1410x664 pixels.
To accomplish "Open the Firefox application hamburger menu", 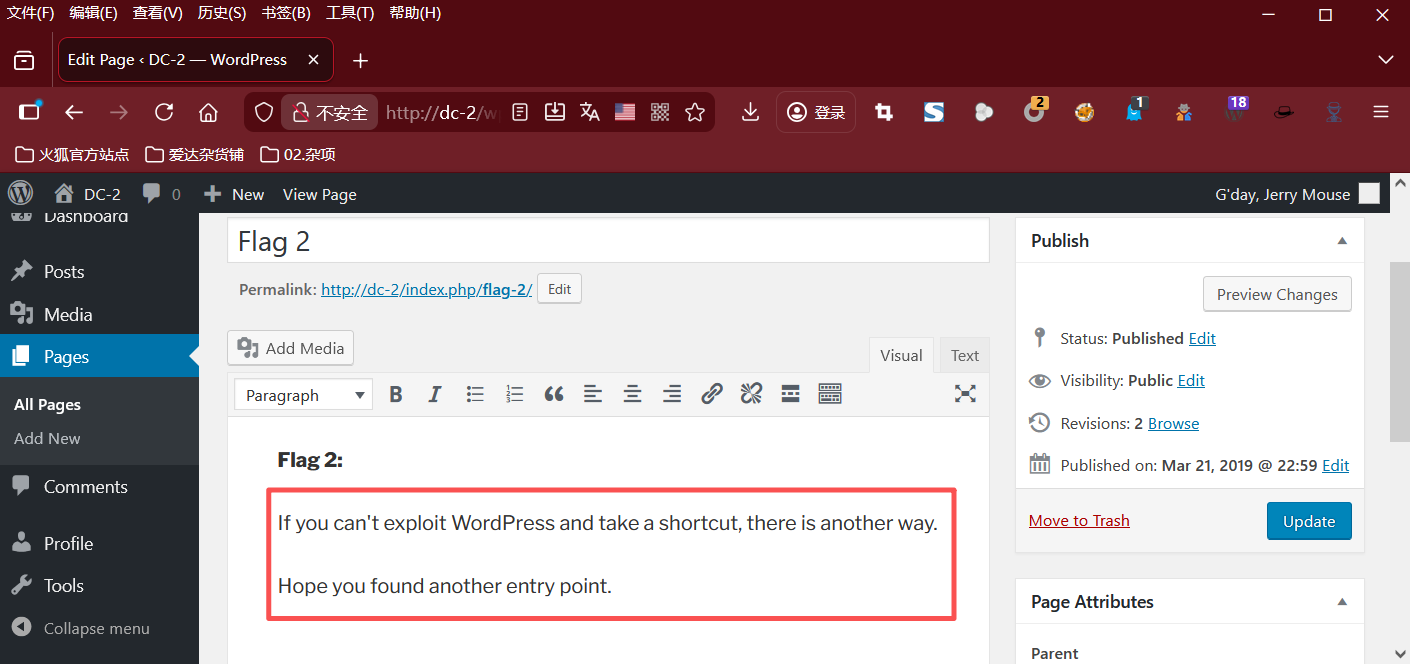I will (x=1381, y=113).
